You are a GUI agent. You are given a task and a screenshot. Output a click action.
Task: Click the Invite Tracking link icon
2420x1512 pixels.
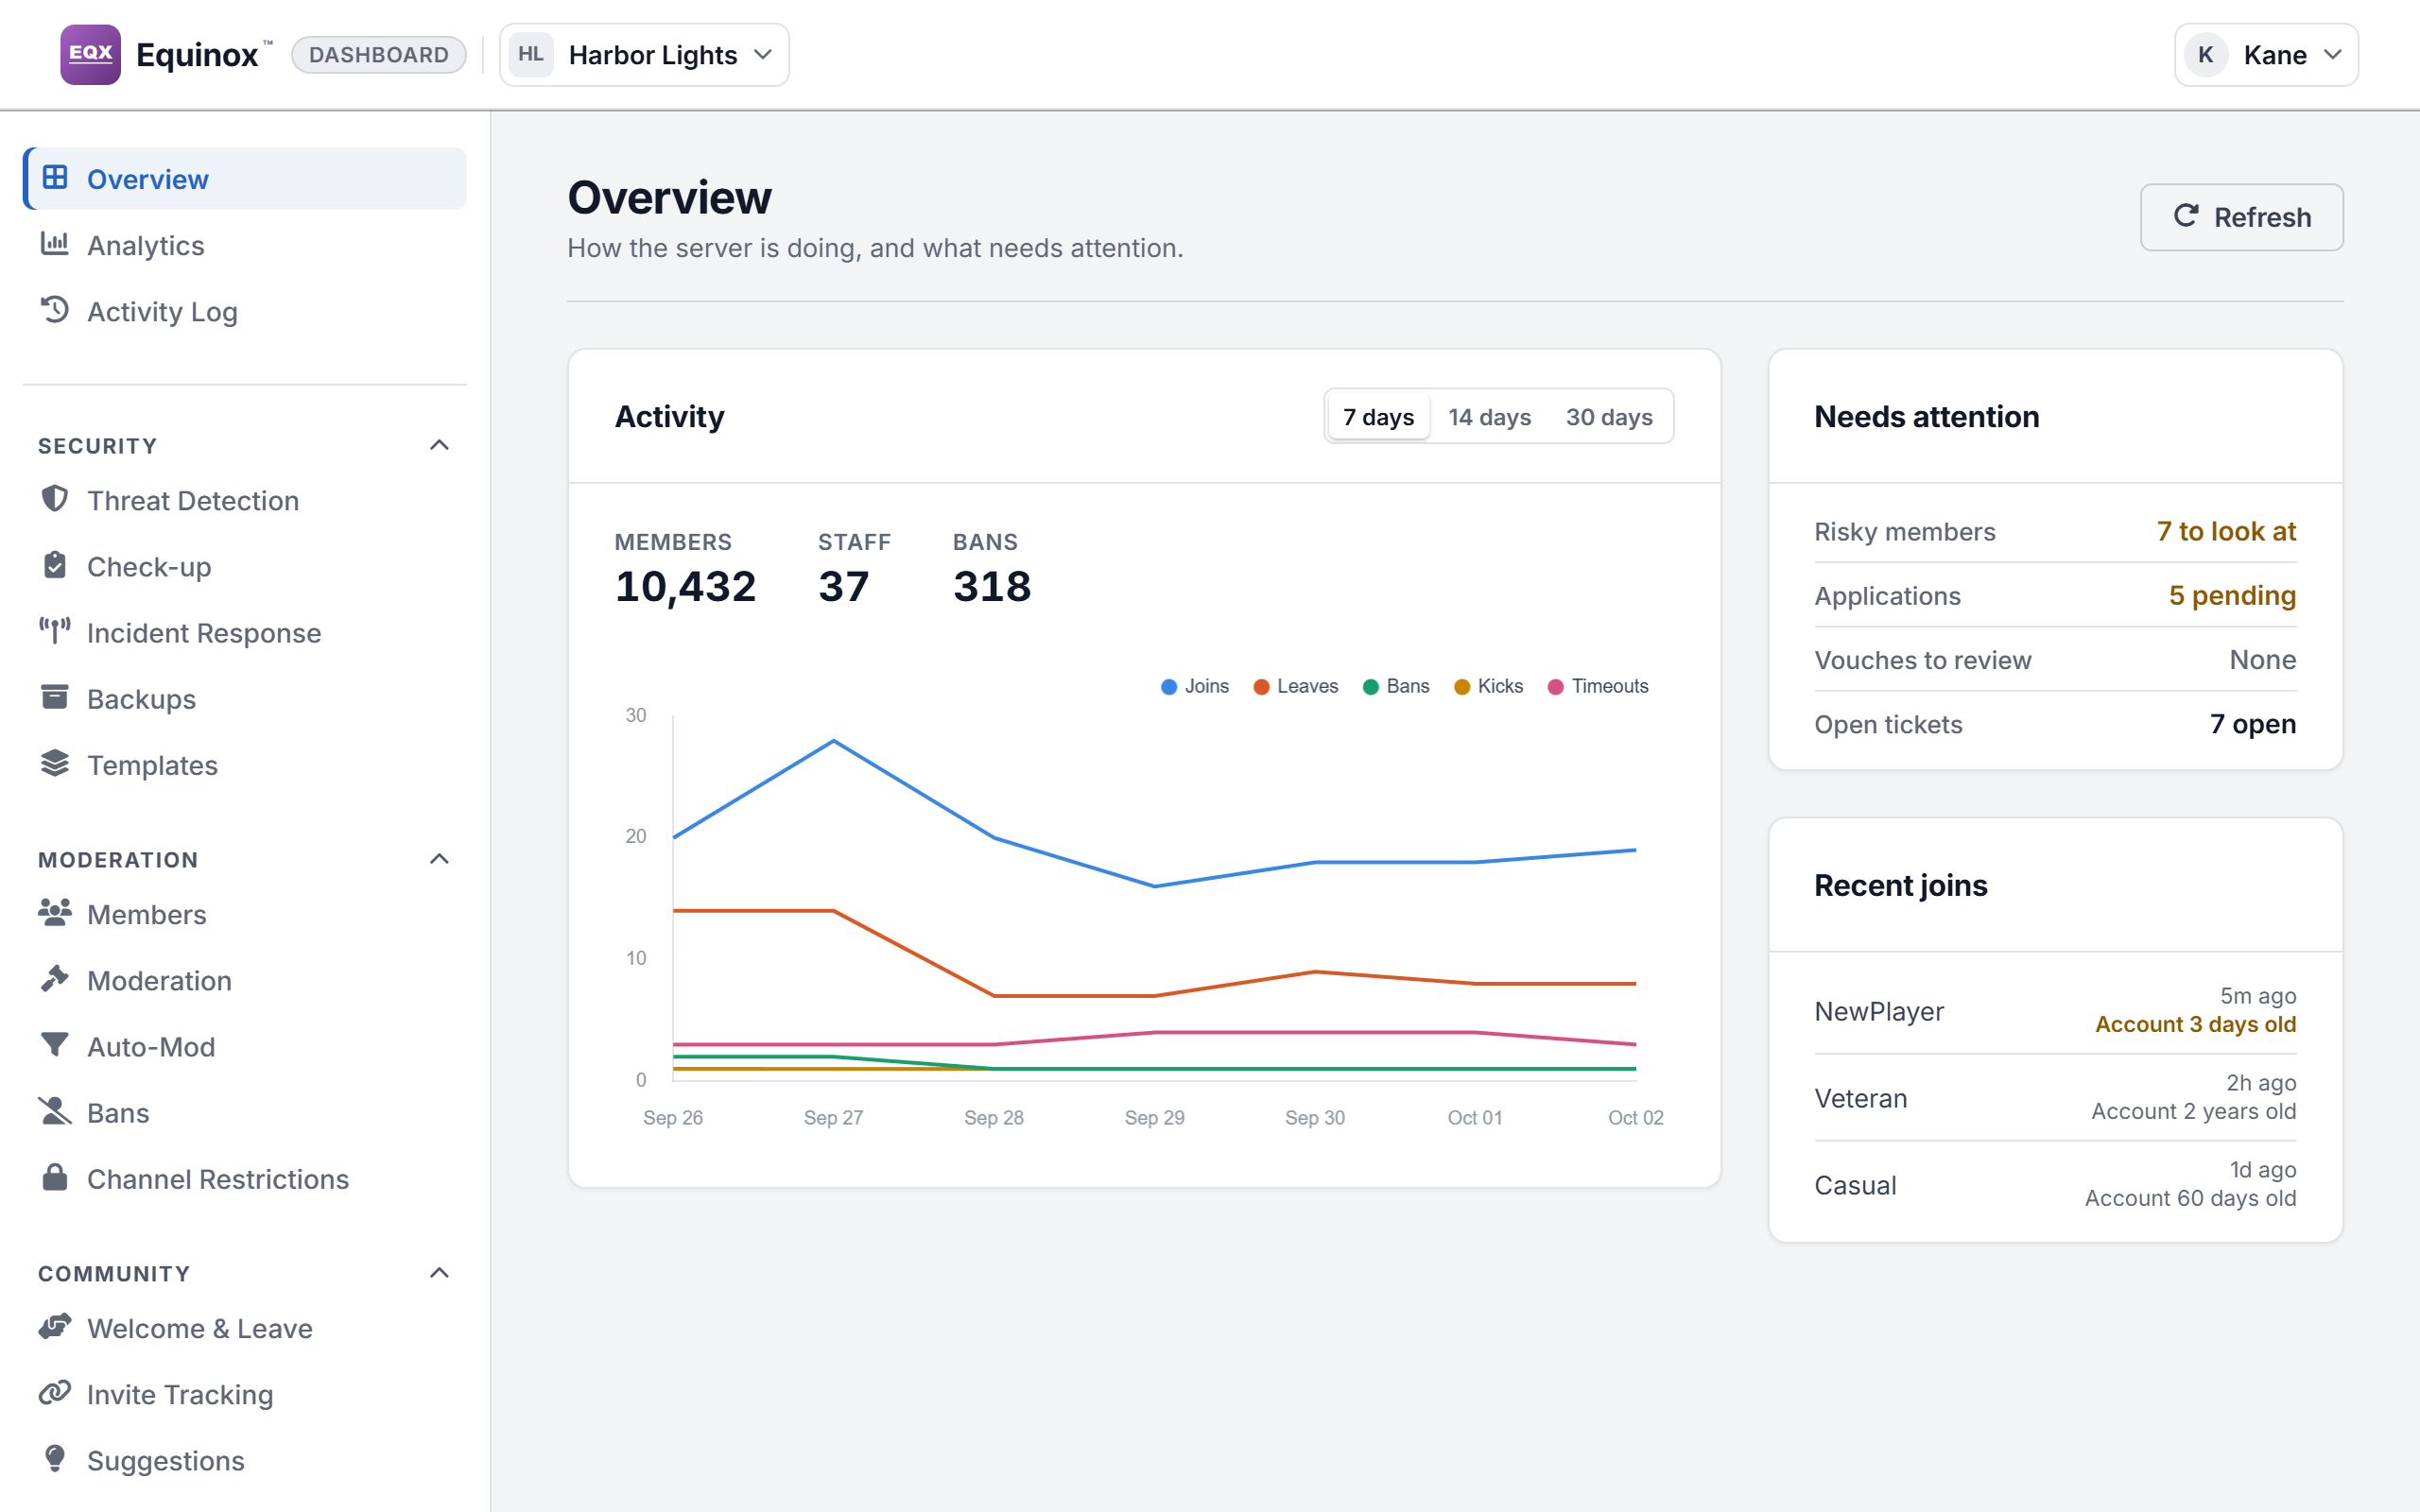pos(55,1392)
